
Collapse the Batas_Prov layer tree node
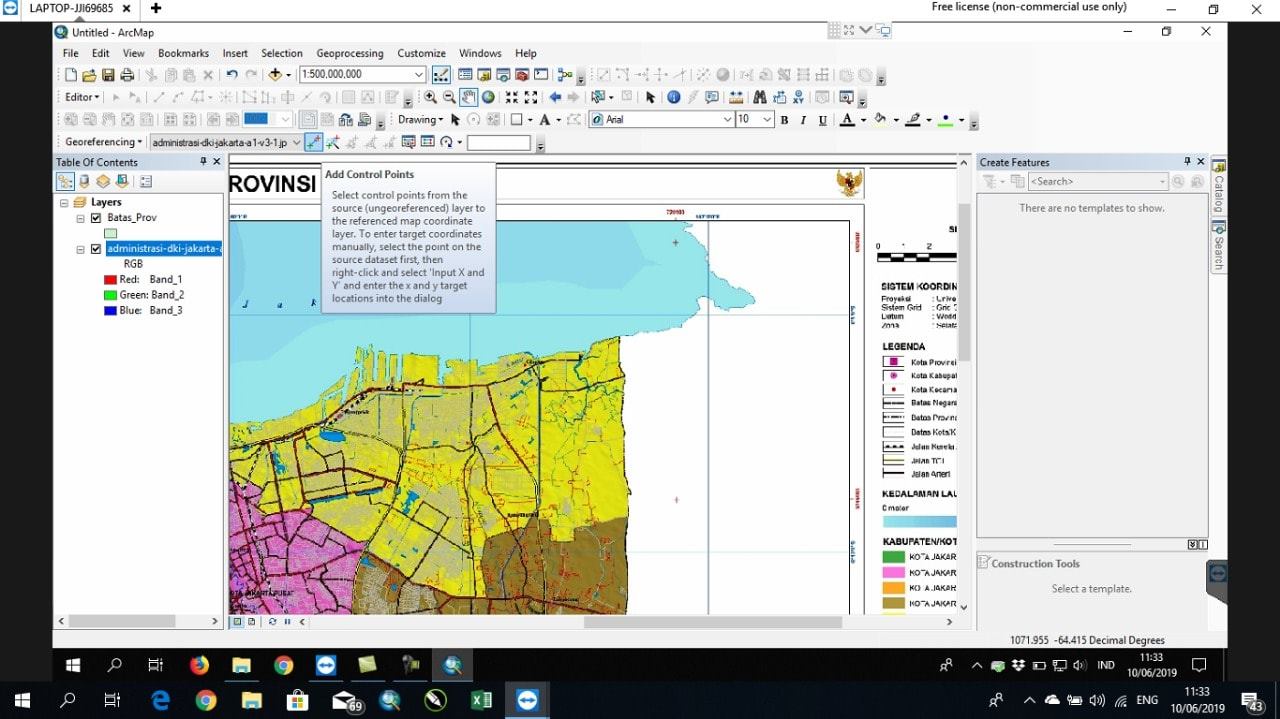(x=81, y=218)
